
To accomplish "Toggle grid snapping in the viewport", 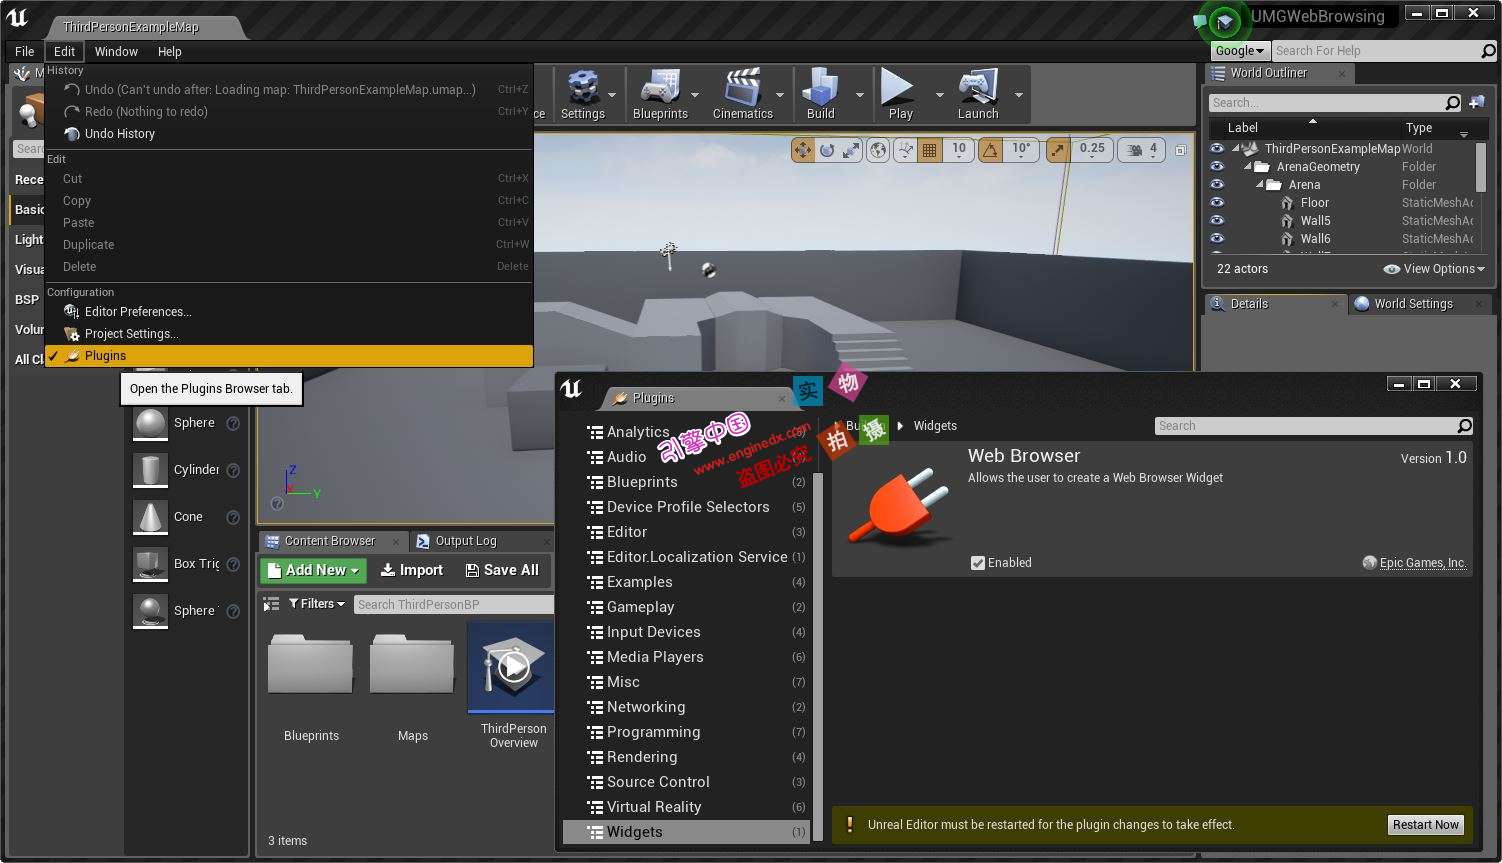I will pyautogui.click(x=930, y=150).
